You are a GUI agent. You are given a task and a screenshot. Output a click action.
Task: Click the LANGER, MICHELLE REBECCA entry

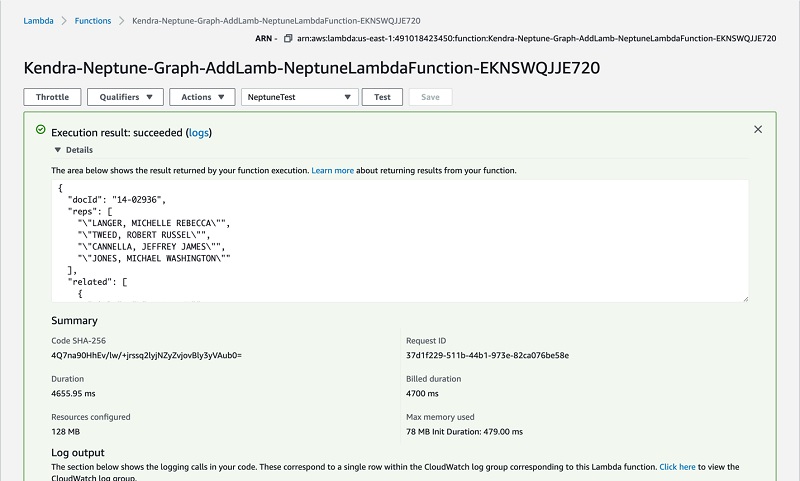click(154, 223)
